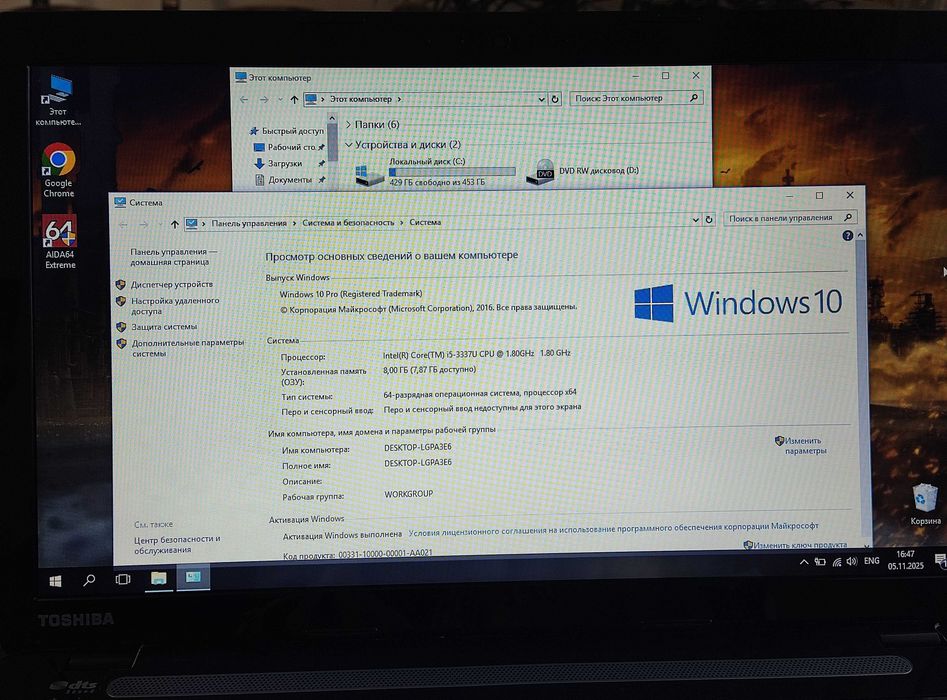This screenshot has height=700, width=947.
Task: Open the network tray icon
Action: pos(836,562)
